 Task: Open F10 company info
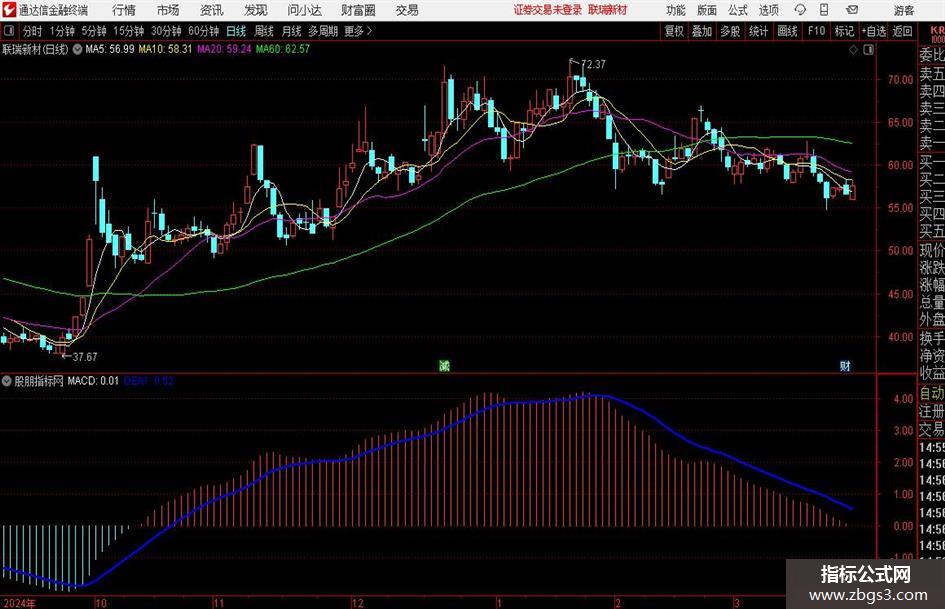click(x=816, y=31)
